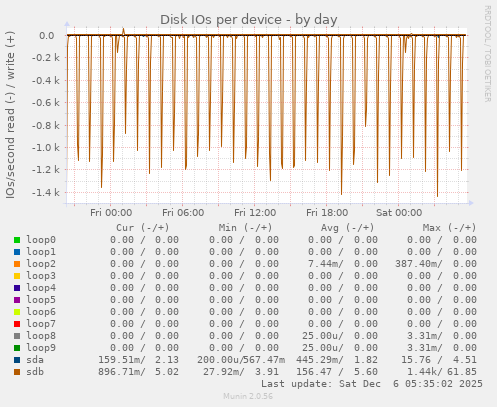The width and height of the screenshot is (497, 407).
Task: Select the loop1 legend label
Action: (x=41, y=252)
